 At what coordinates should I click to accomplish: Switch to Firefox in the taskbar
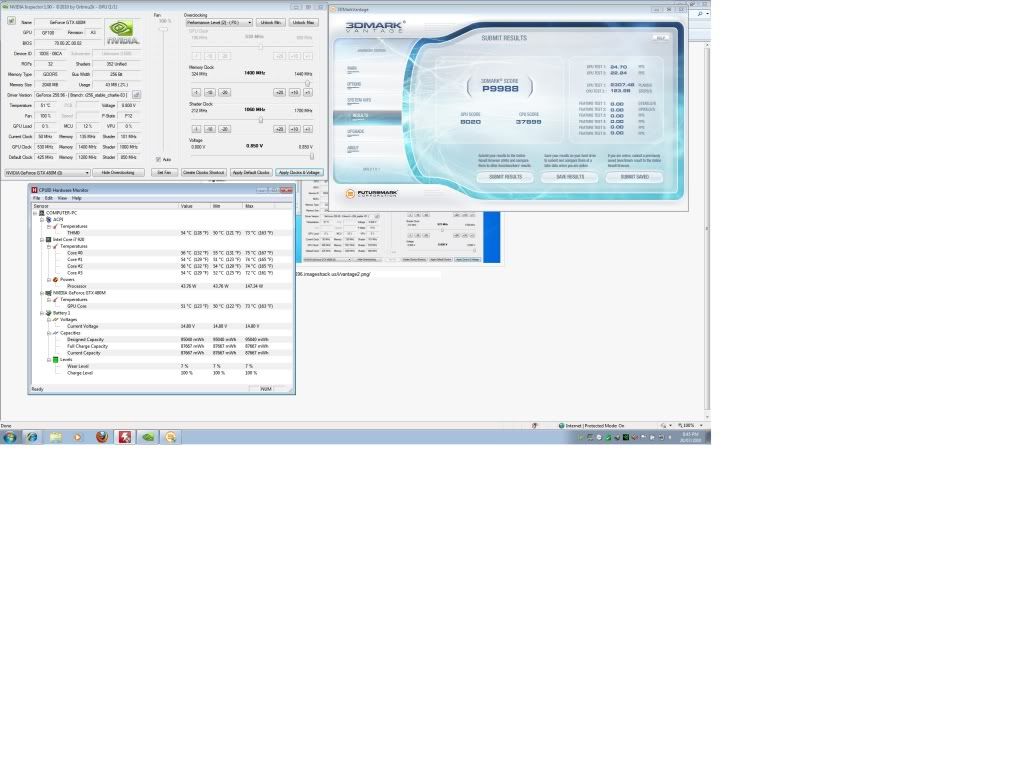click(x=102, y=437)
